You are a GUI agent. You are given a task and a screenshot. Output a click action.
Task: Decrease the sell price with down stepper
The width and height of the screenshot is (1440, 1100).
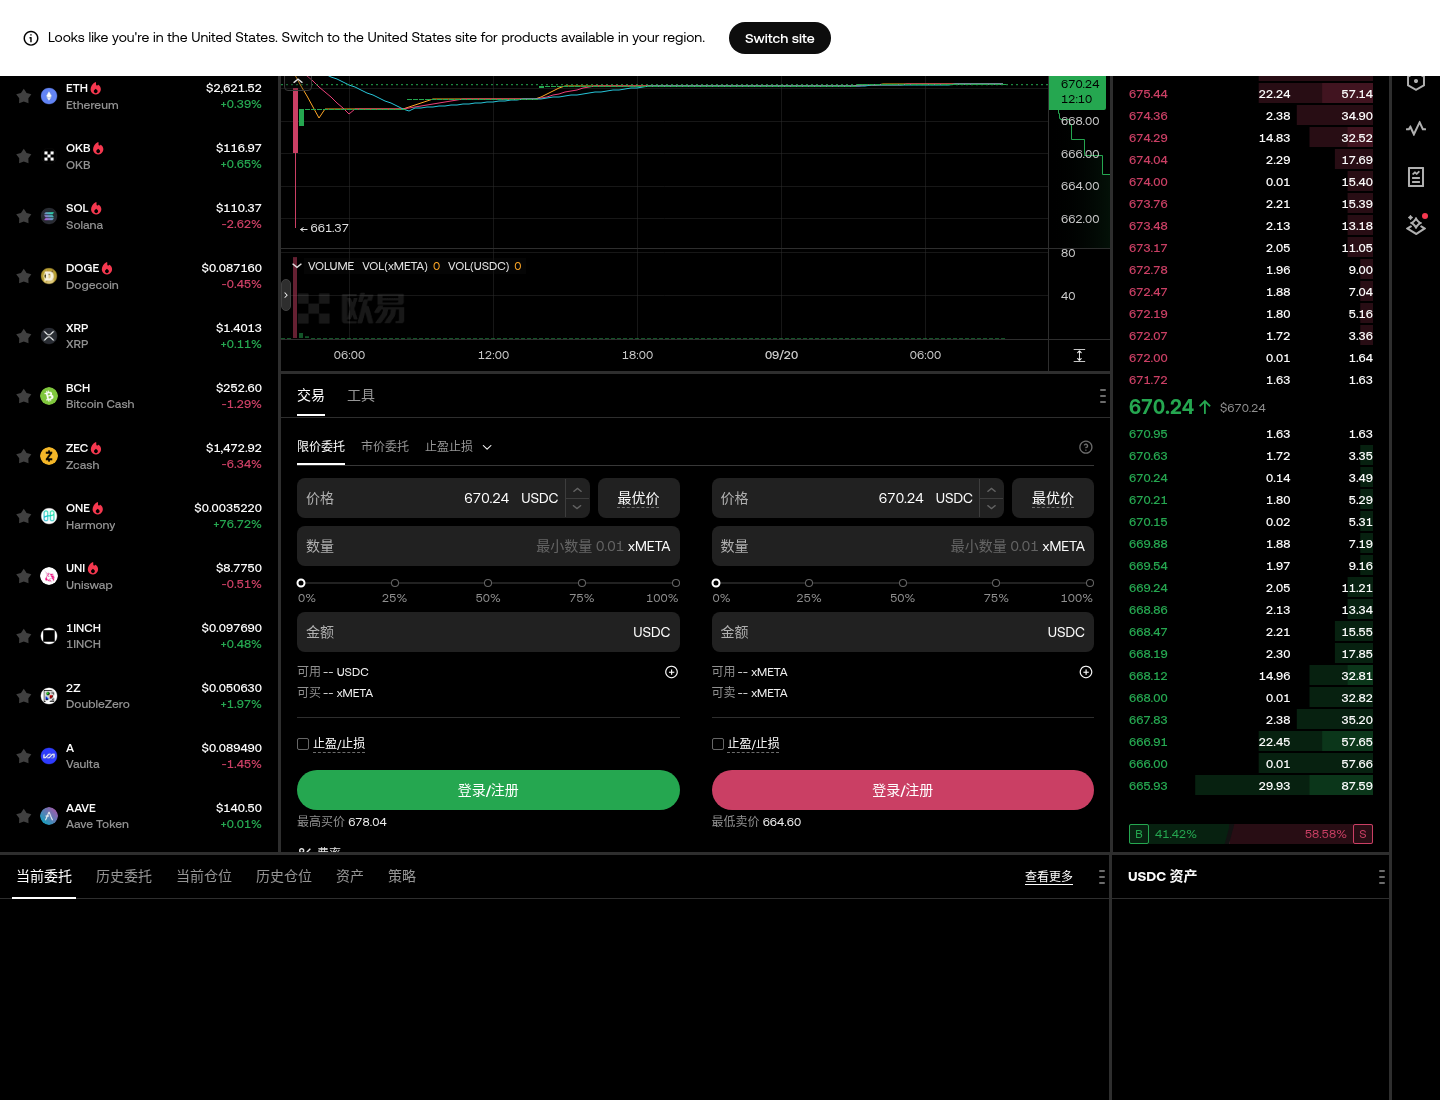992,508
